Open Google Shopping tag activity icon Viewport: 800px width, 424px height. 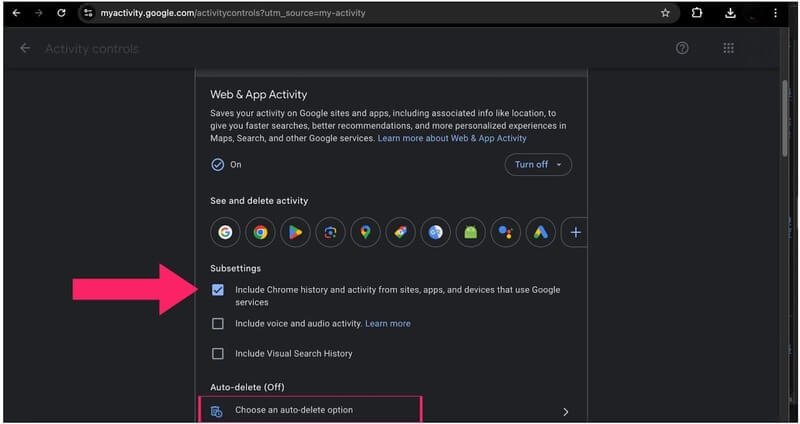(401, 233)
